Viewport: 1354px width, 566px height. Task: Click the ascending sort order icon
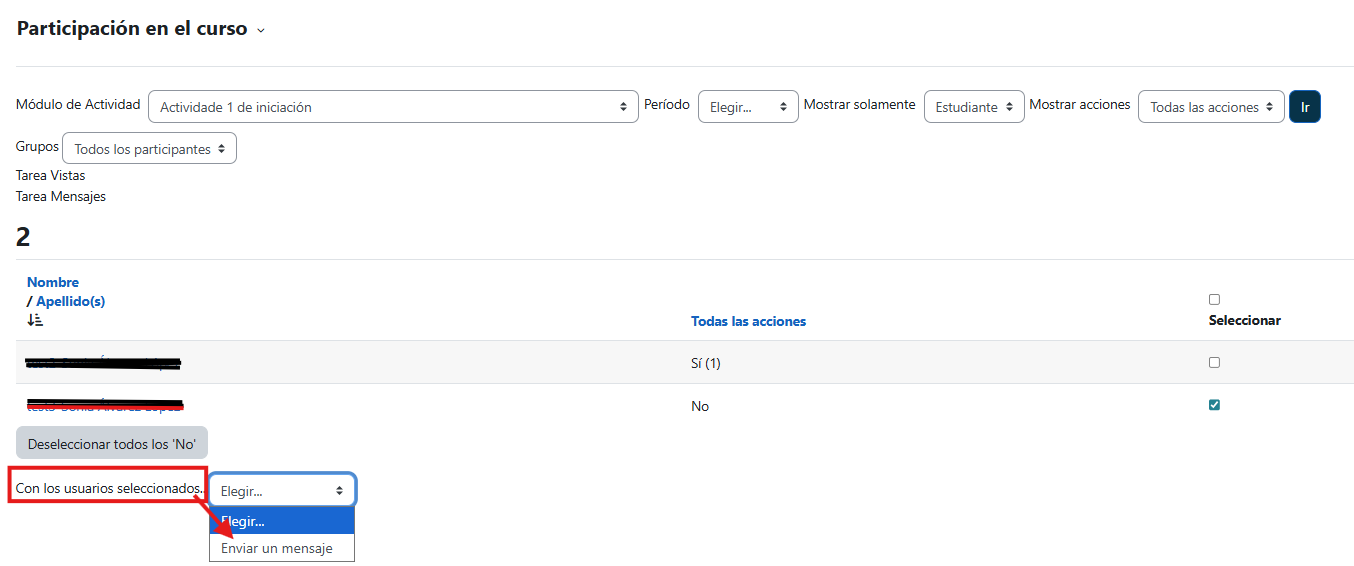click(35, 320)
